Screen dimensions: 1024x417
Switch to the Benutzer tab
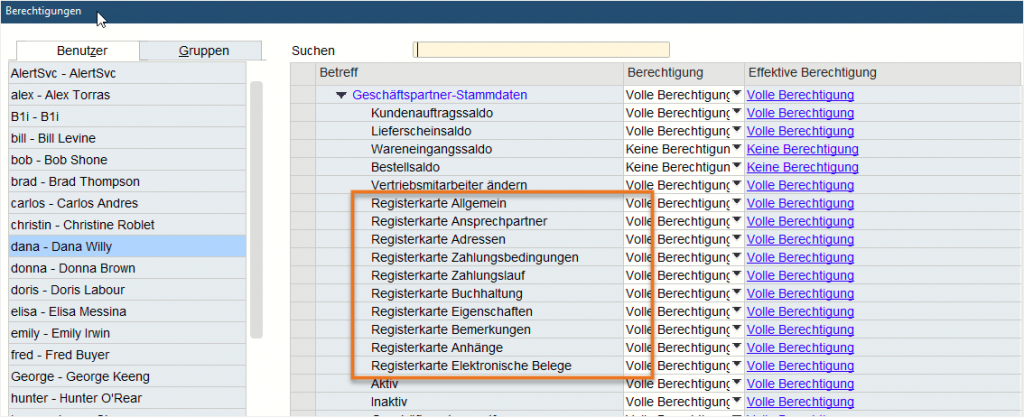[x=79, y=51]
